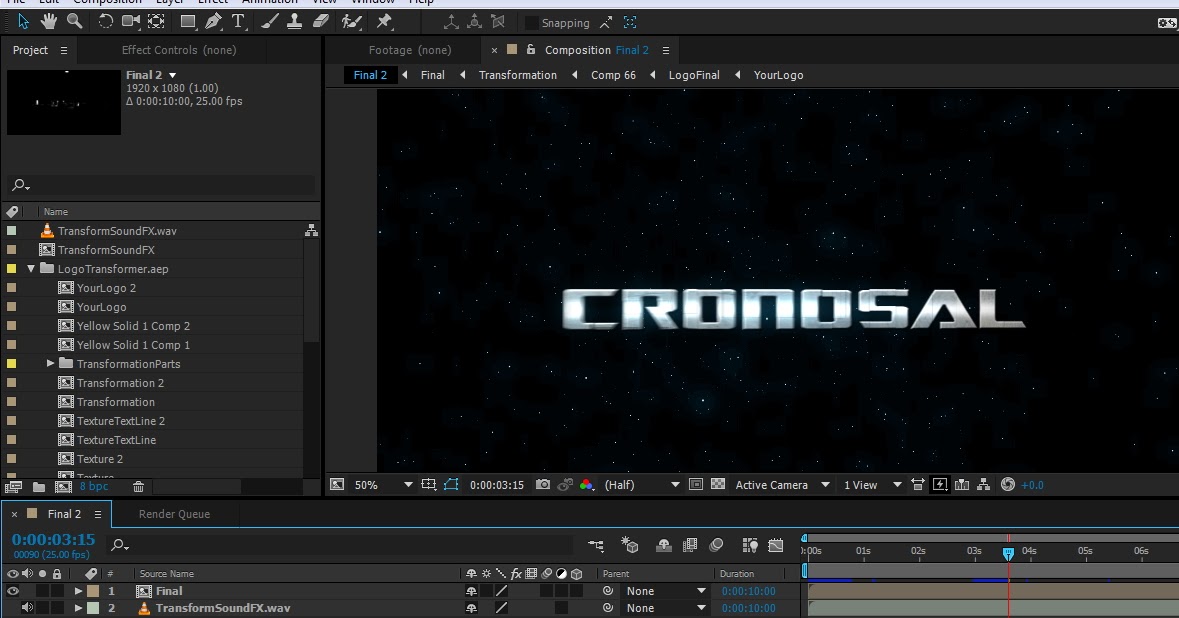1179x618 pixels.
Task: Mute audio of TransformSoundFX.wav layer
Action: coord(27,607)
